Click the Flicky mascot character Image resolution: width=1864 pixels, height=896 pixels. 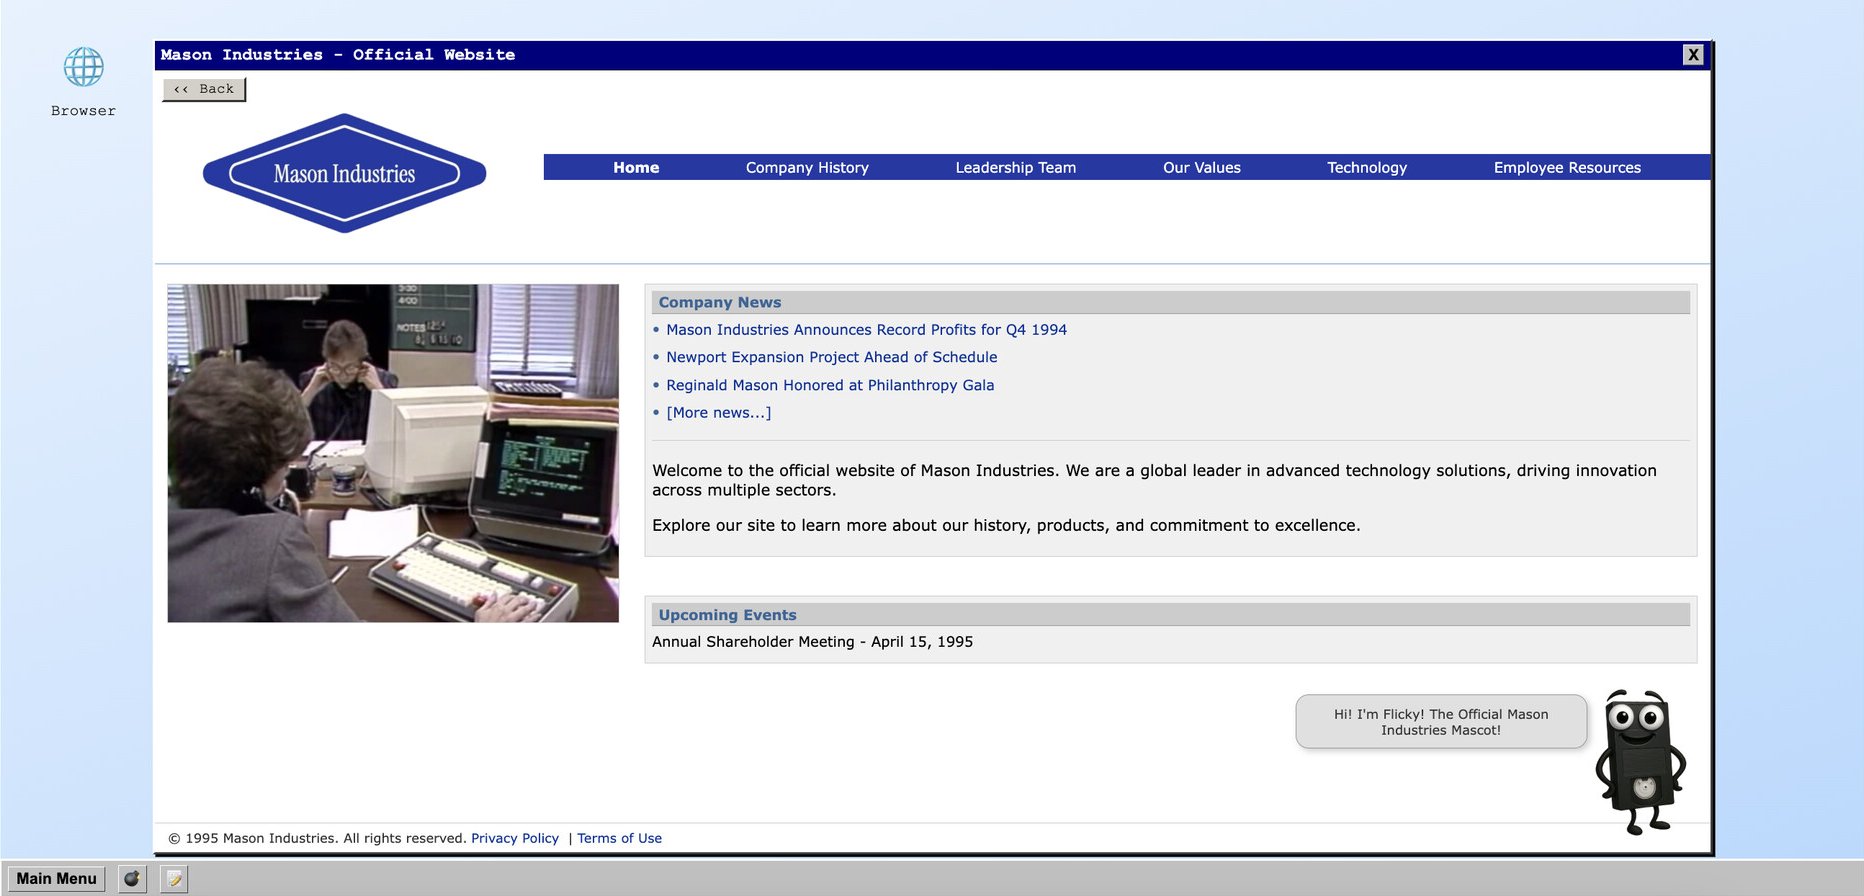click(x=1641, y=760)
